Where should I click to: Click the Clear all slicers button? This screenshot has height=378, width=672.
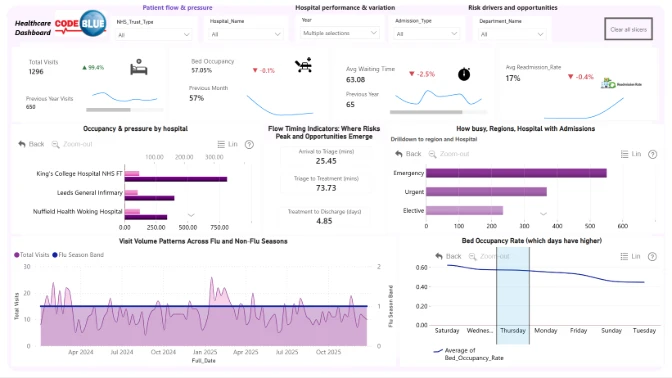pyautogui.click(x=628, y=29)
